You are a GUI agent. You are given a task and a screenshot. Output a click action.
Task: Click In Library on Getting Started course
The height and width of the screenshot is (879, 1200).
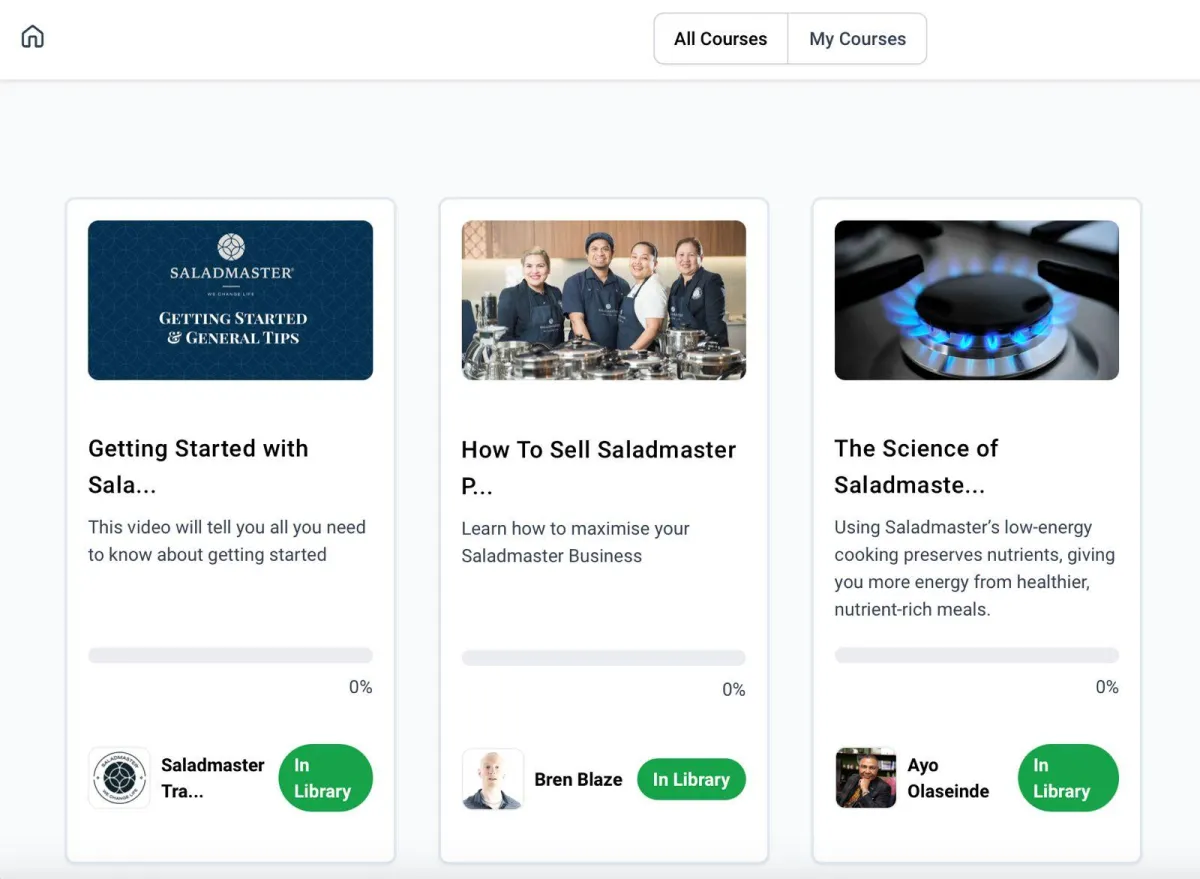point(325,778)
